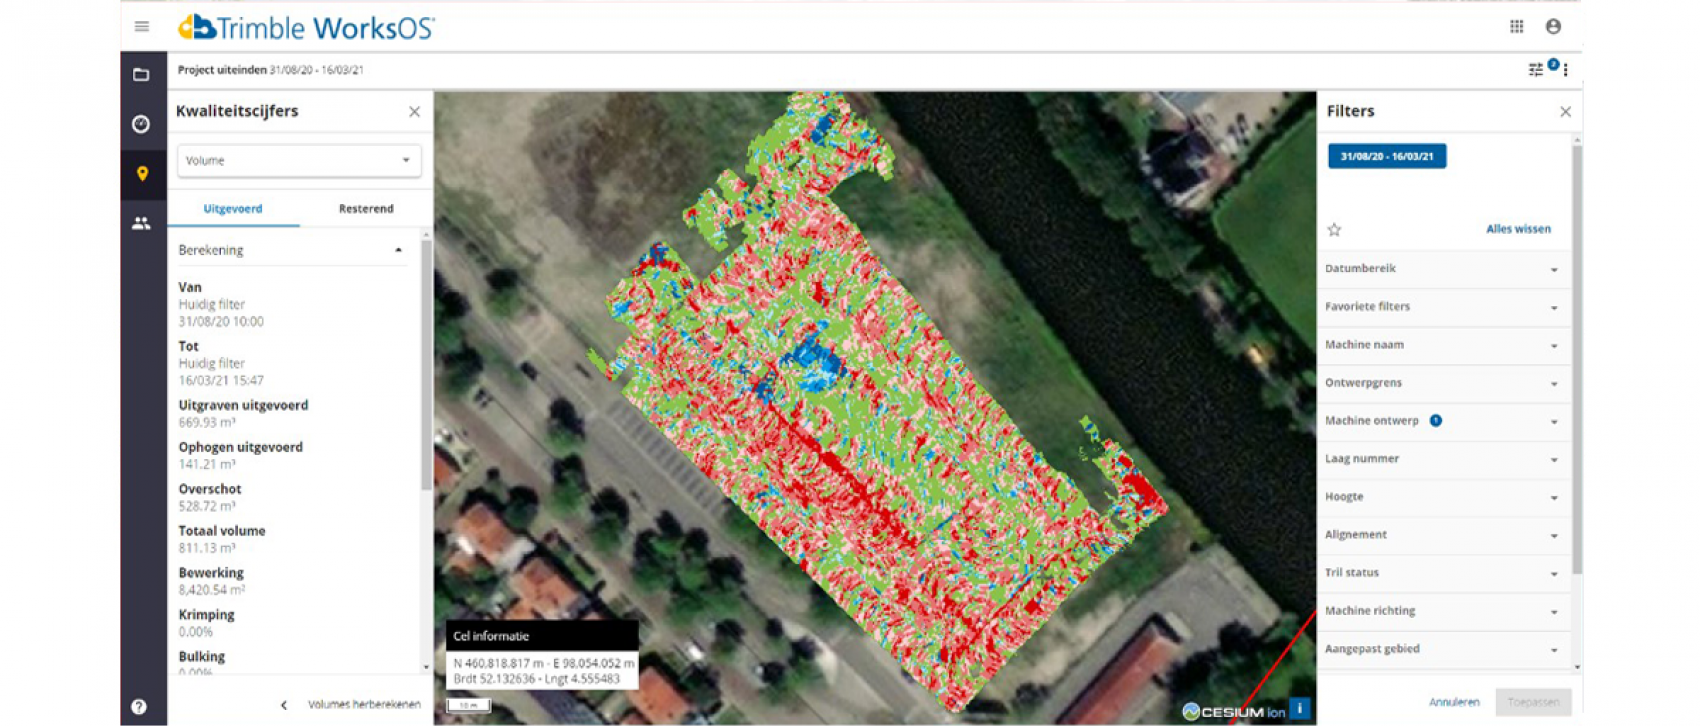Mark filter as favorite with star icon
Image resolution: width=1700 pixels, height=726 pixels.
[x=1334, y=230]
